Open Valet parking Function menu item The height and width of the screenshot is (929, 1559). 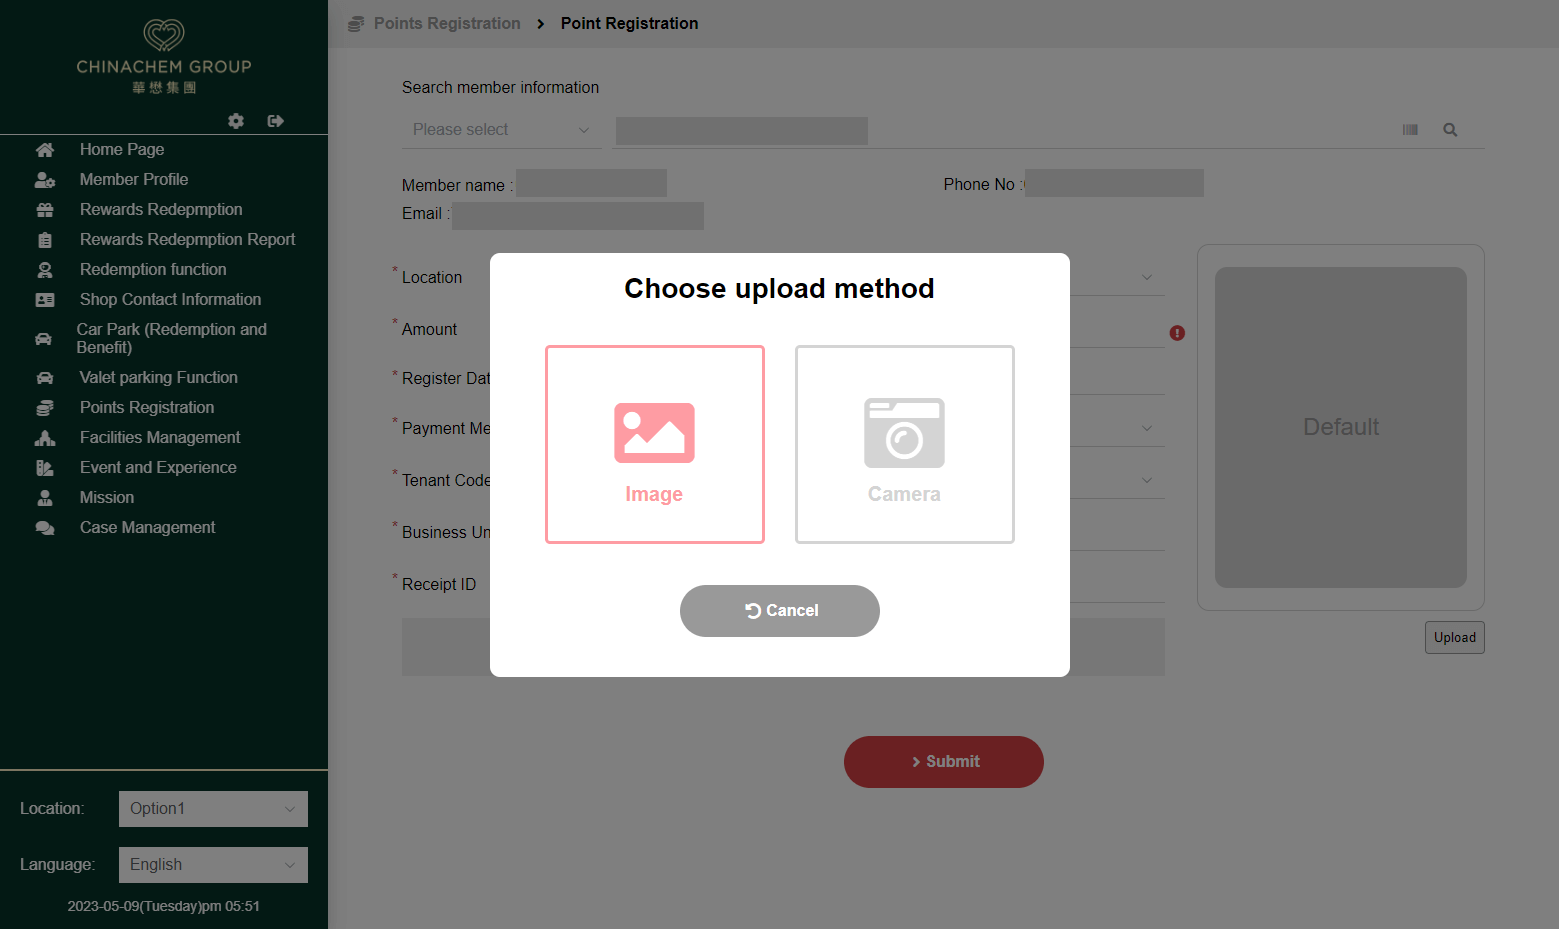(159, 378)
